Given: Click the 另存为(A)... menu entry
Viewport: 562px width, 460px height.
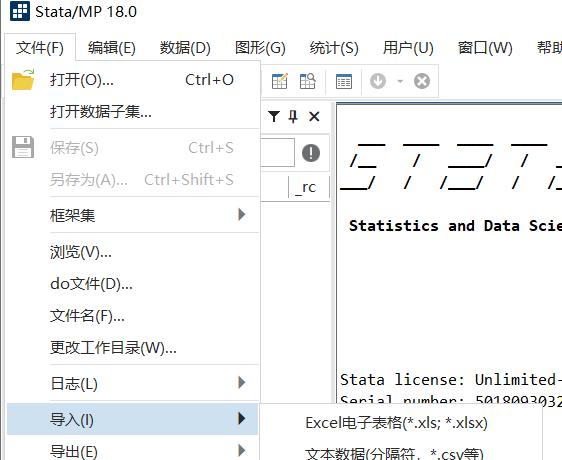Looking at the screenshot, I should point(133,180).
